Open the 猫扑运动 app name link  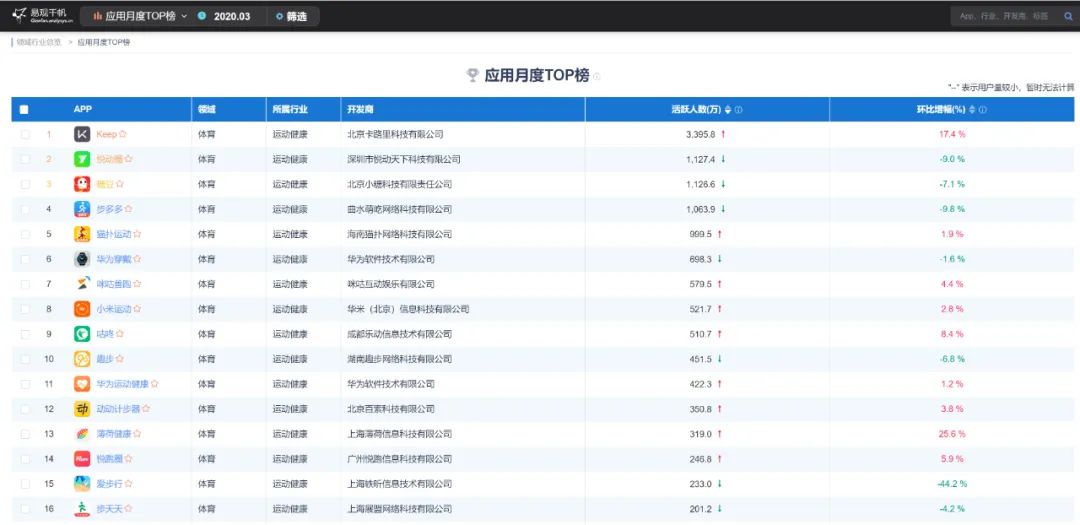114,234
